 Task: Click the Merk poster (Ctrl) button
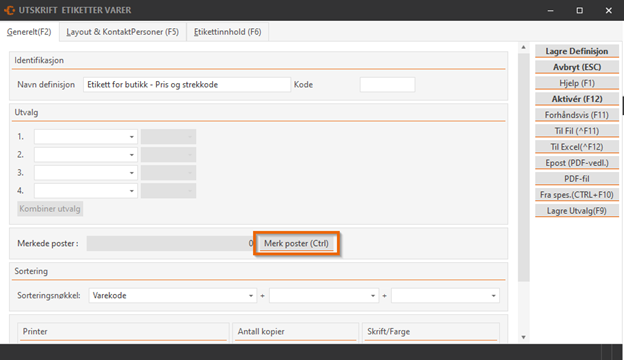[296, 243]
